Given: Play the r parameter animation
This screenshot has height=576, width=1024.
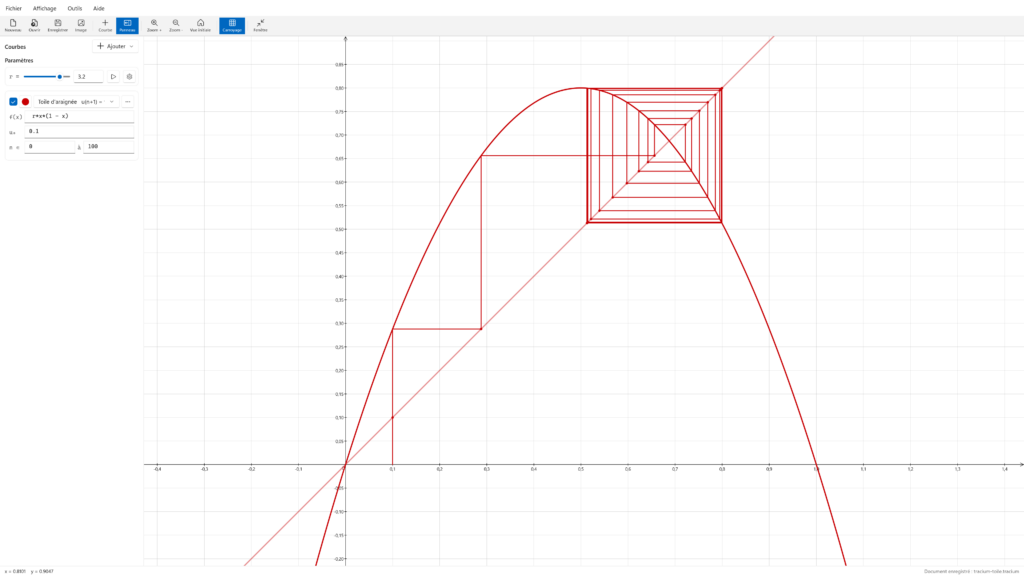Looking at the screenshot, I should 113,77.
